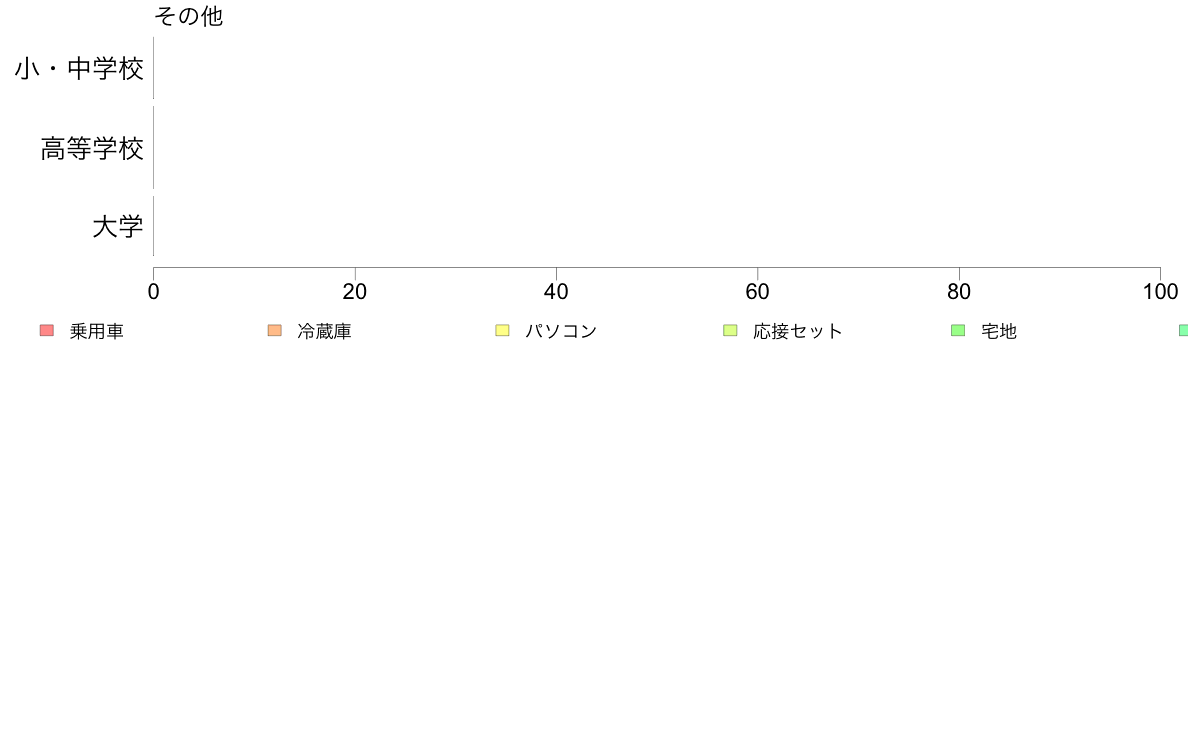Click the red 乗用車 legend swatch

[46, 331]
